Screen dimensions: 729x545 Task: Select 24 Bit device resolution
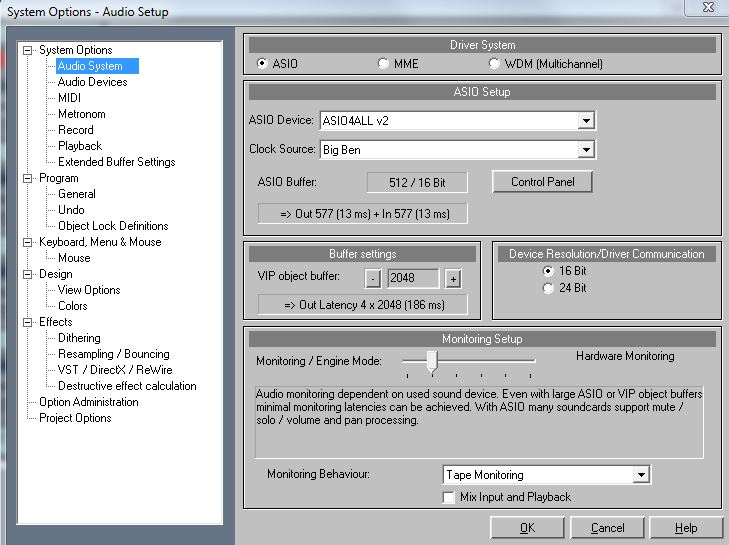(x=549, y=288)
